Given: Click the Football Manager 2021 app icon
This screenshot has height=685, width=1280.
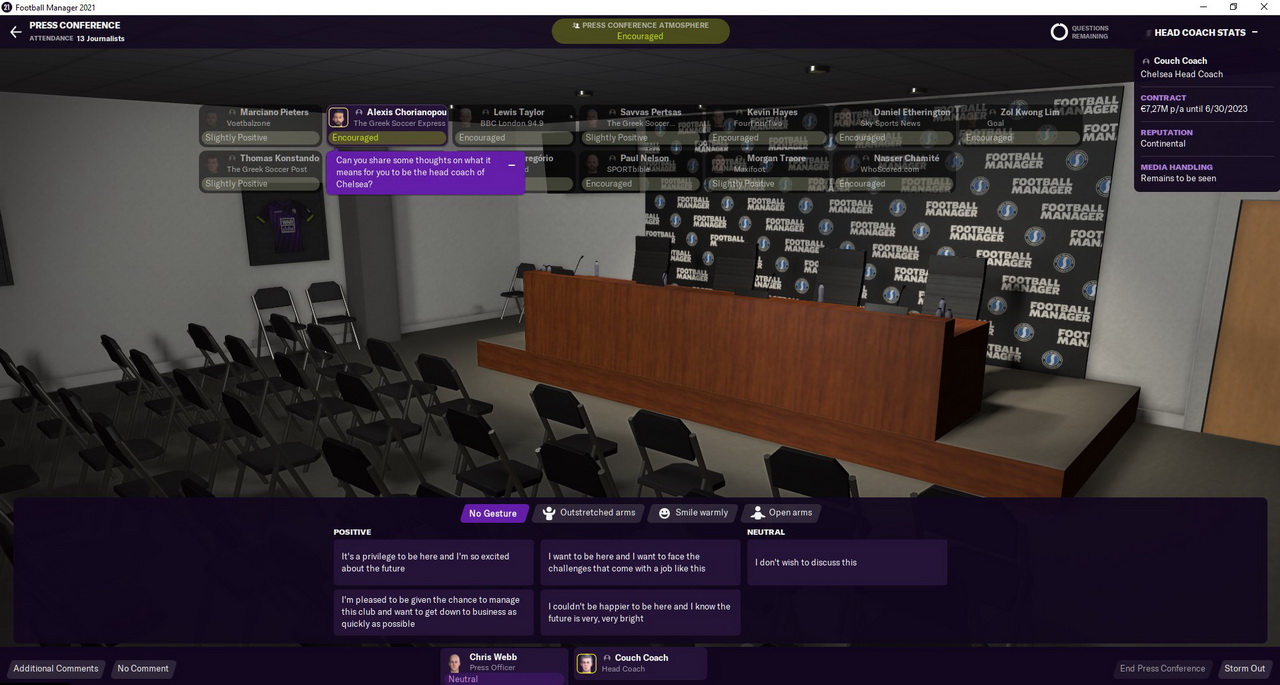Looking at the screenshot, I should (x=7, y=7).
